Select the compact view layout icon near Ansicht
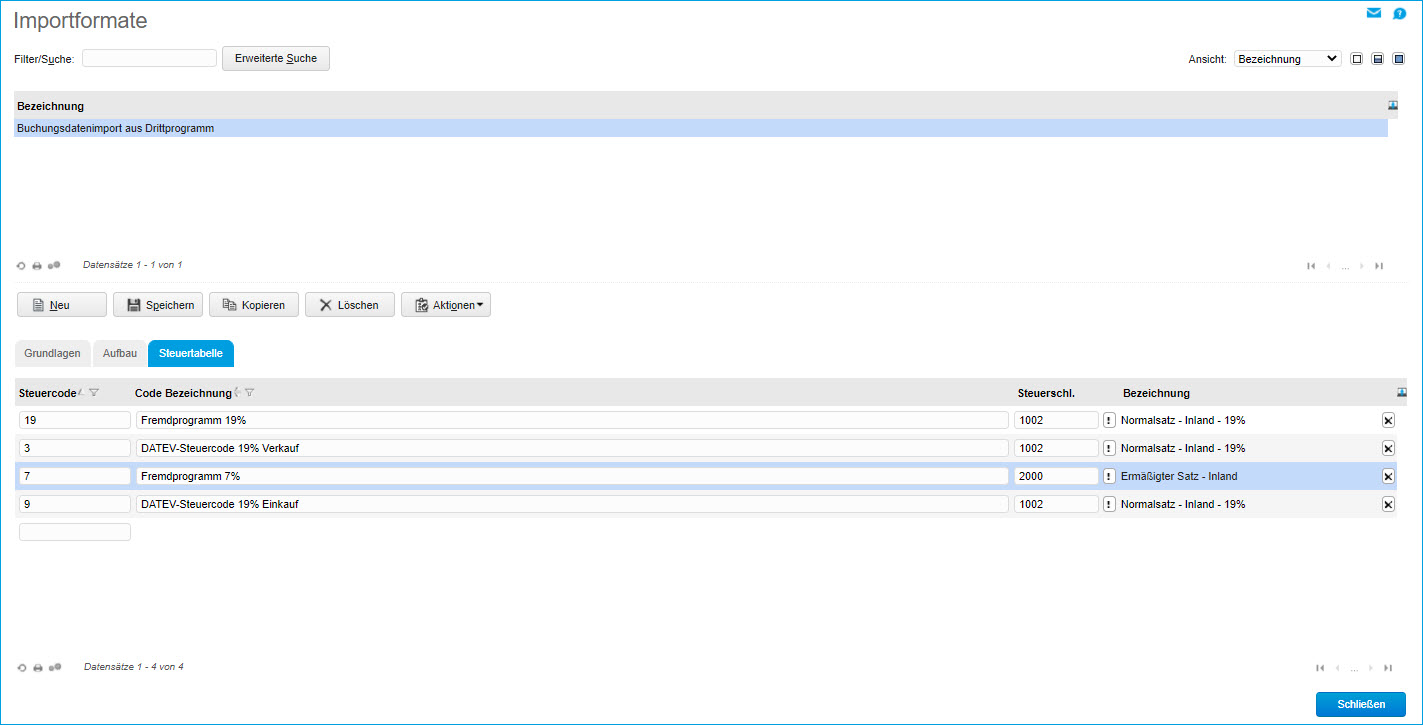The width and height of the screenshot is (1423, 725). coord(1356,59)
